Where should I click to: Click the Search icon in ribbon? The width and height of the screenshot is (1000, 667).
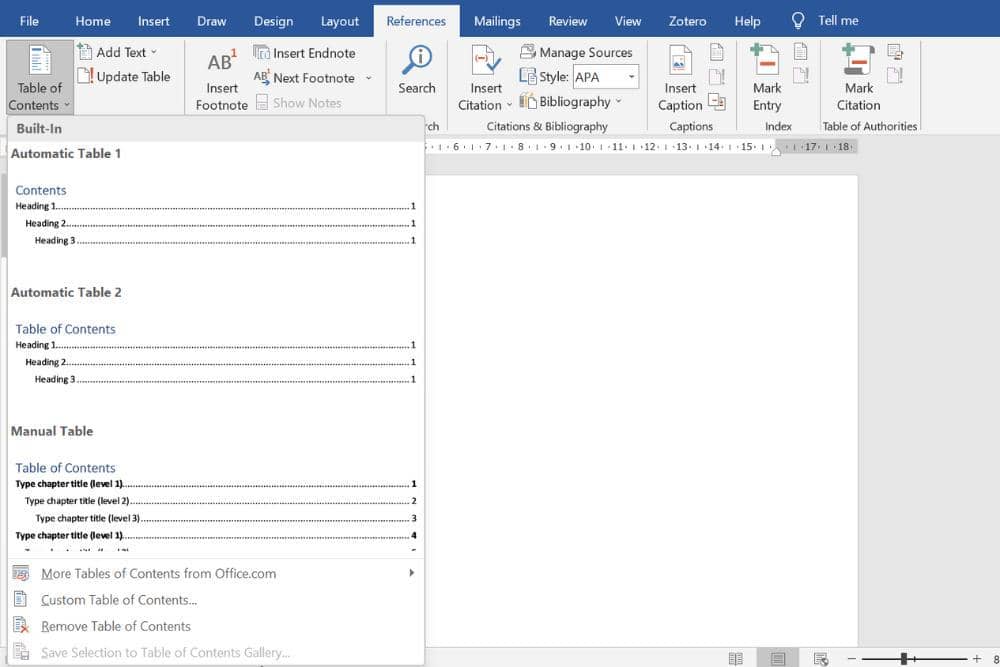click(x=416, y=62)
